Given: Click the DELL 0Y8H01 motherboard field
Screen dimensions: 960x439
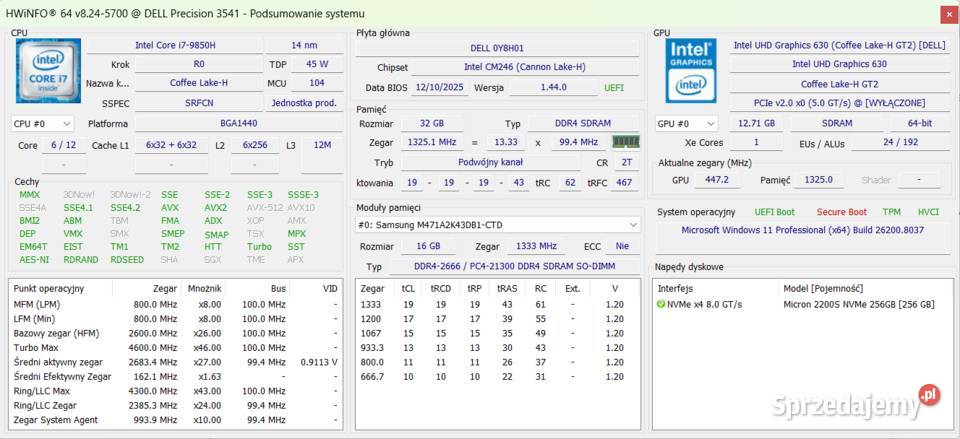Looking at the screenshot, I should (x=497, y=47).
